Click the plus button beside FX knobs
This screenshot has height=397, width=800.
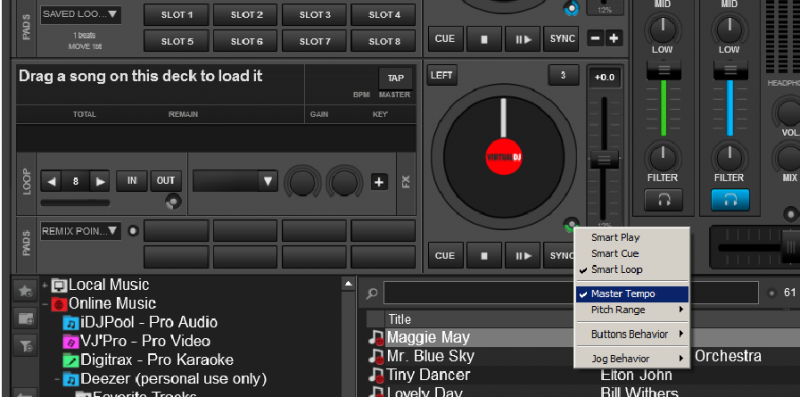pyautogui.click(x=379, y=182)
